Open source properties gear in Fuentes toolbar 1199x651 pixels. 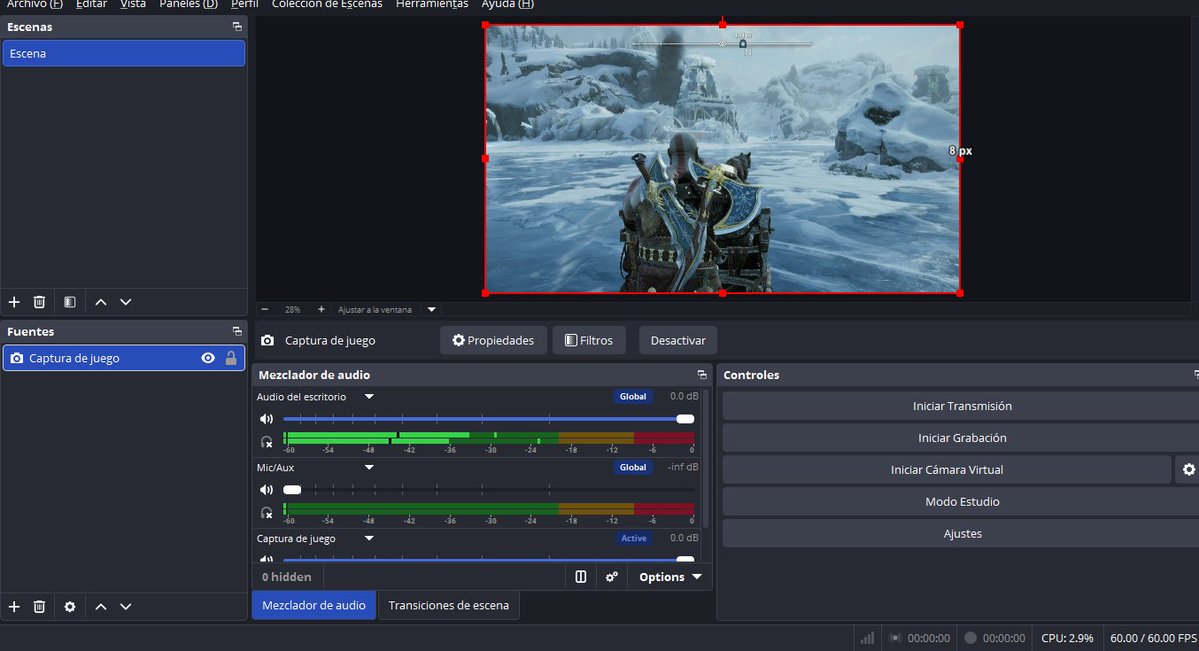[70, 607]
